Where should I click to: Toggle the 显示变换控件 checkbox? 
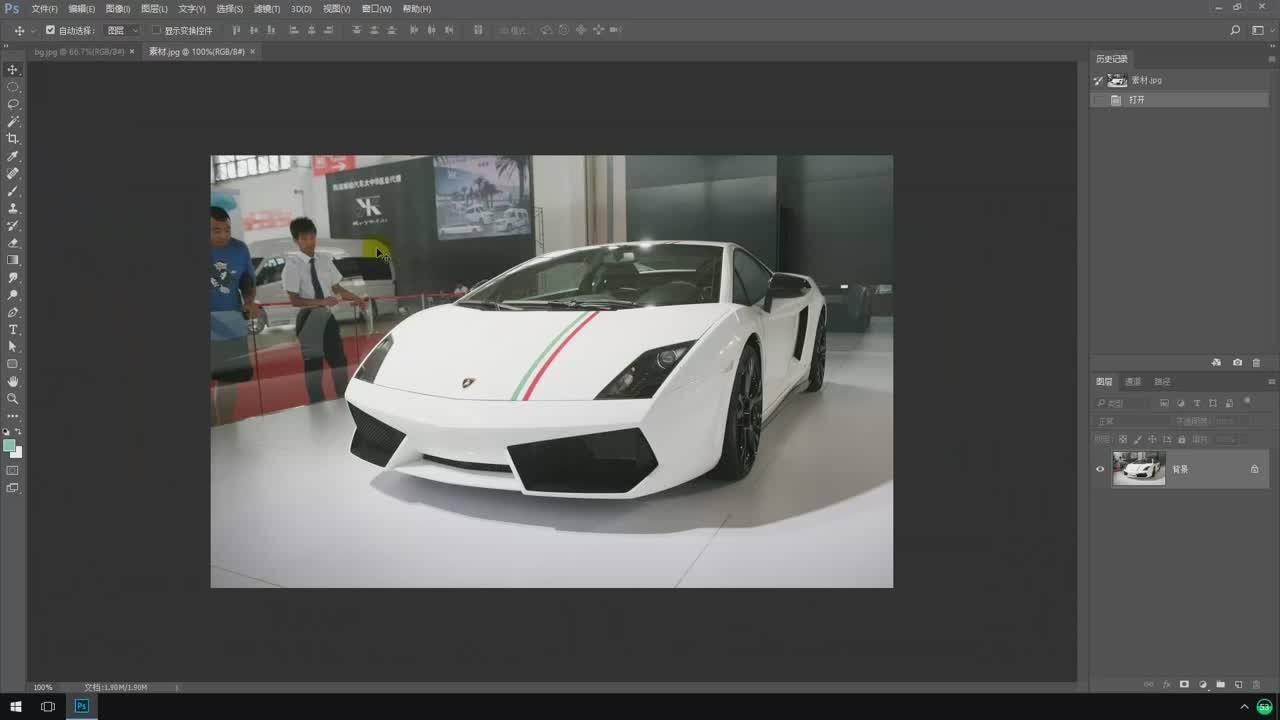(x=156, y=30)
